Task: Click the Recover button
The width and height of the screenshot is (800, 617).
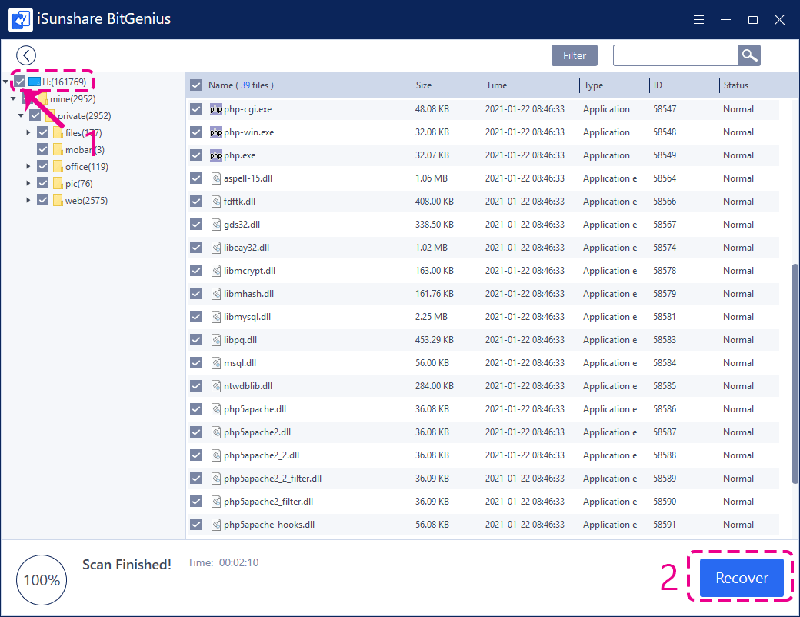Action: [x=741, y=578]
